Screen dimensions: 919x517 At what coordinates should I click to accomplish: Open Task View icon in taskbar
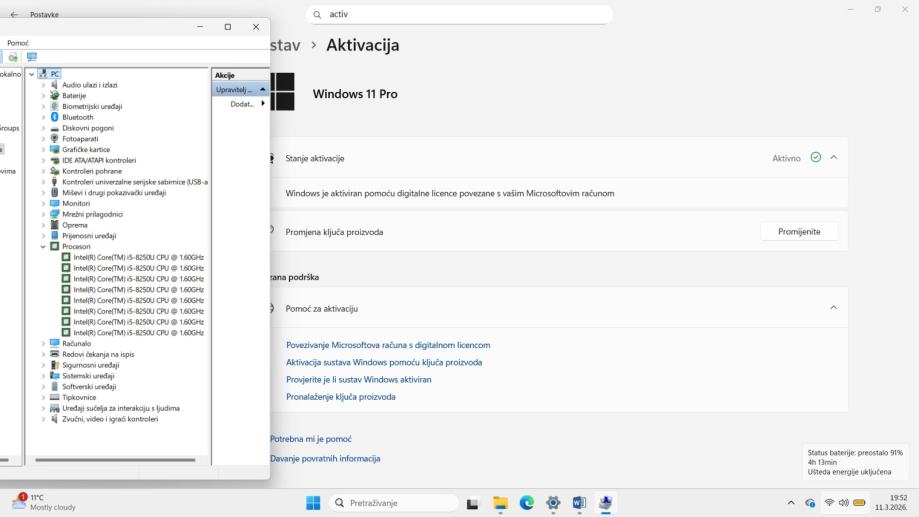472,503
